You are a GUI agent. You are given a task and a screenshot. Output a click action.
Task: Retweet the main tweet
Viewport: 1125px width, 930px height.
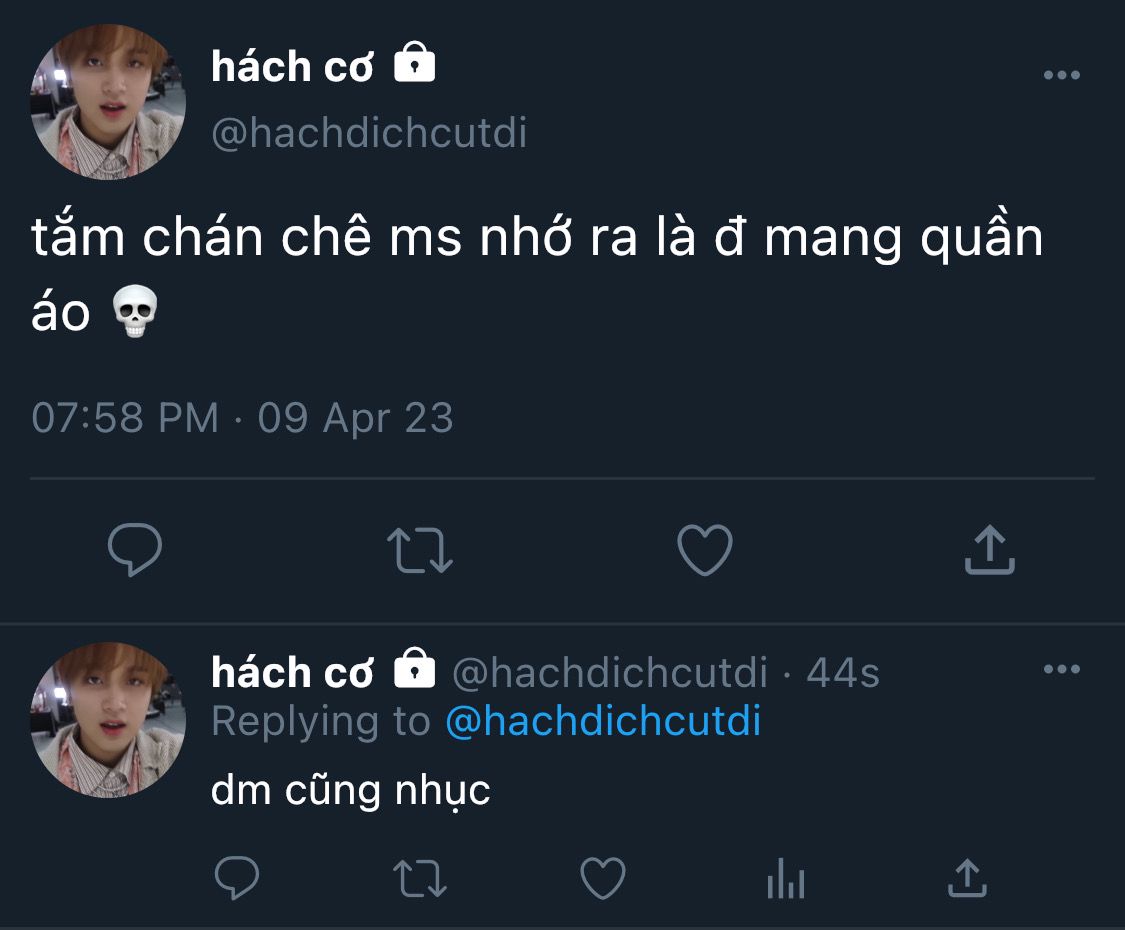(420, 550)
